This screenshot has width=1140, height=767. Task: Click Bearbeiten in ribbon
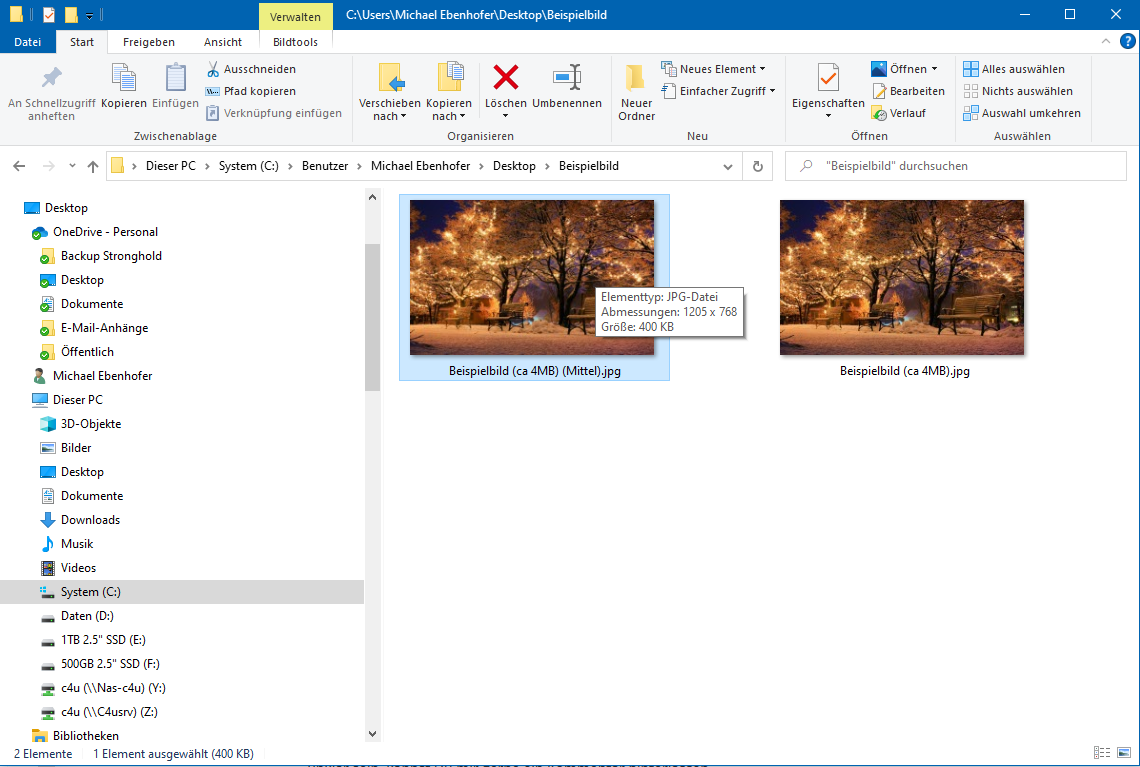pos(908,91)
